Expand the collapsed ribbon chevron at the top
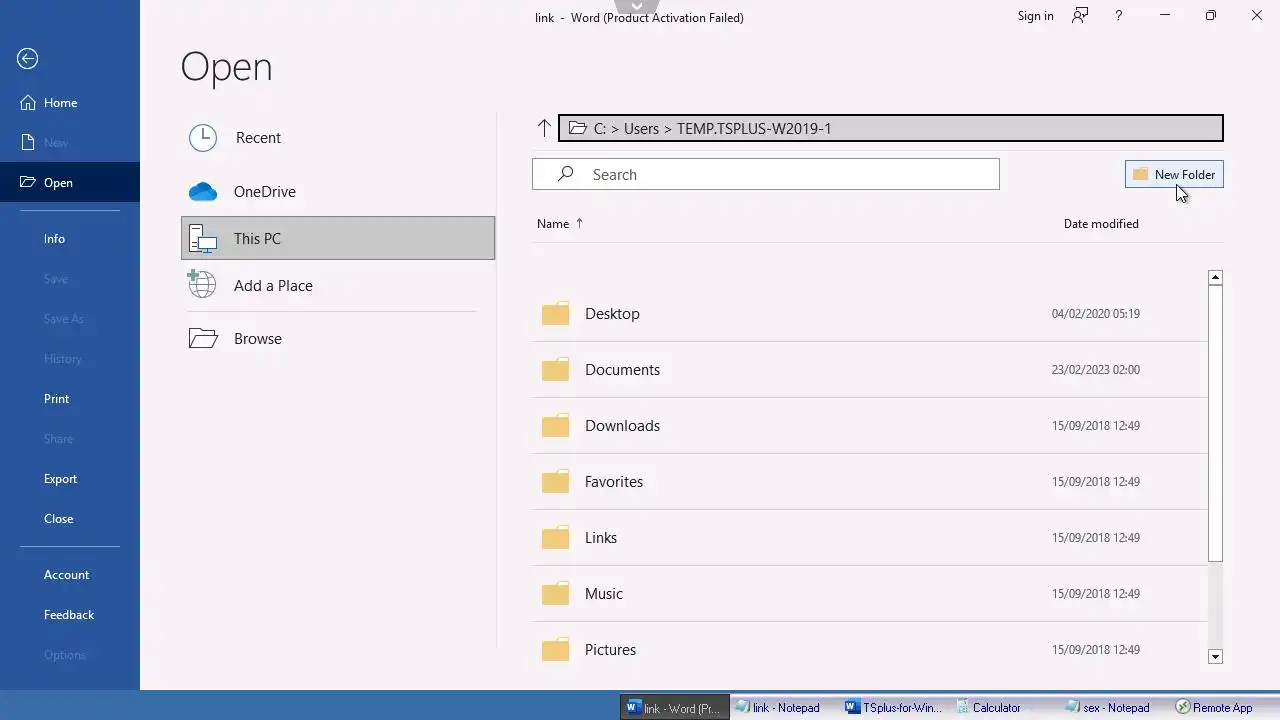 pos(638,6)
